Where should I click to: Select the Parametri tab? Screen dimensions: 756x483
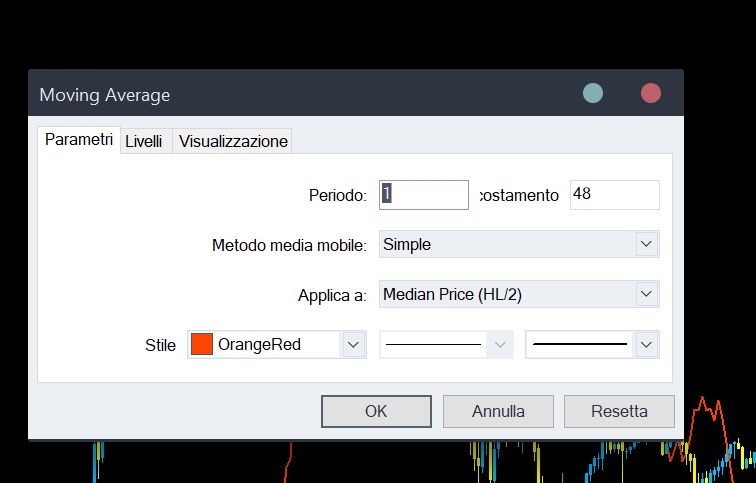pos(79,140)
